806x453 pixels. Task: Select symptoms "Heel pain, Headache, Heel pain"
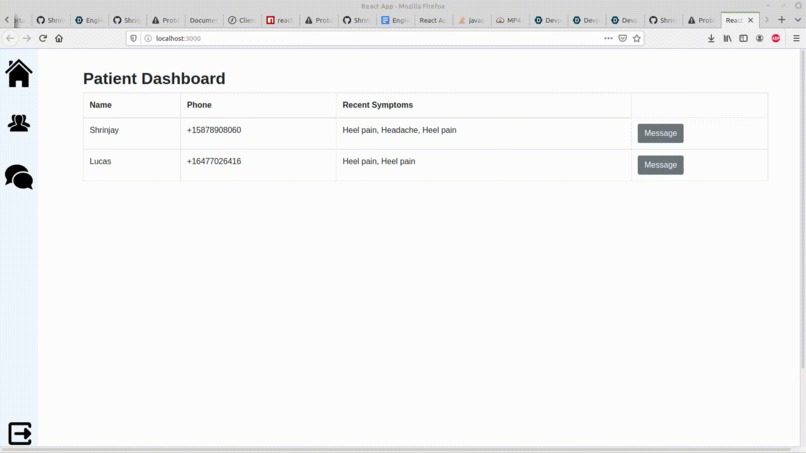click(x=399, y=130)
